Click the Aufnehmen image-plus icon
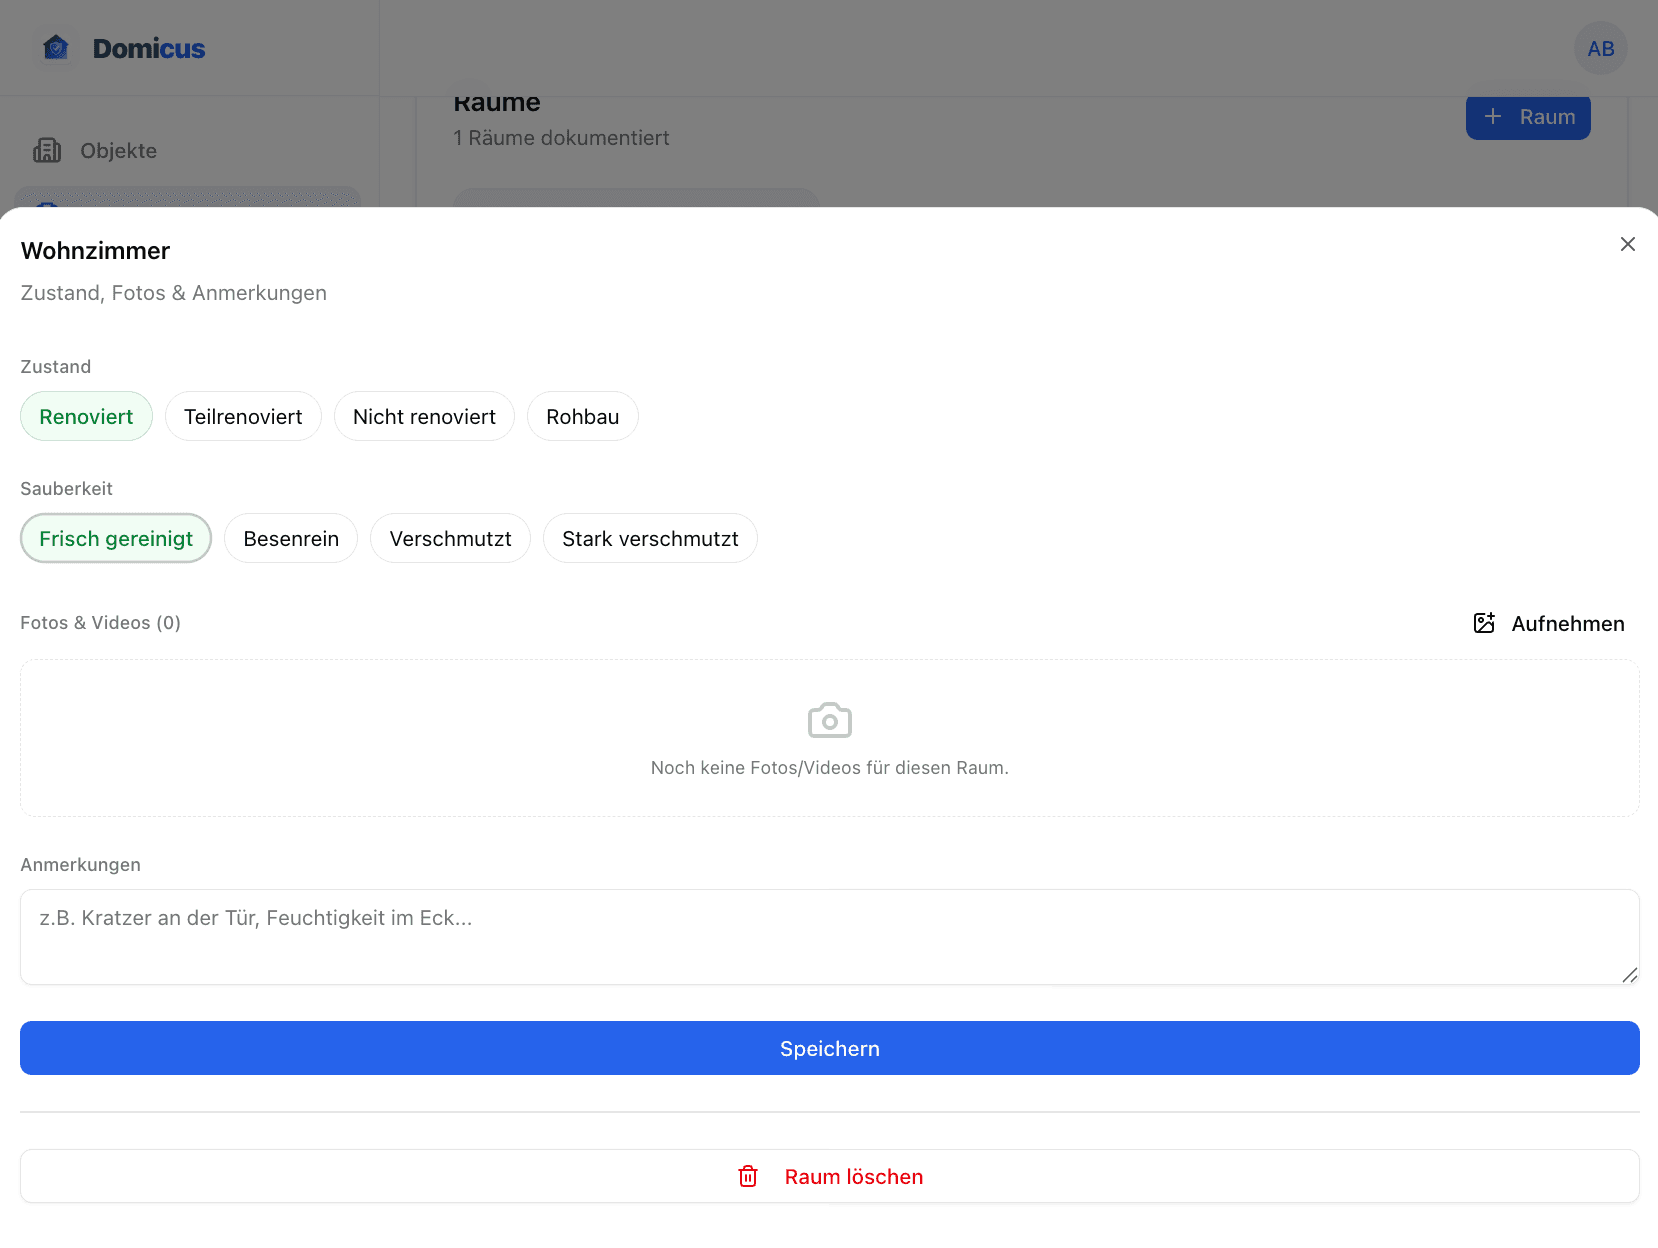The image size is (1658, 1248). (1484, 623)
